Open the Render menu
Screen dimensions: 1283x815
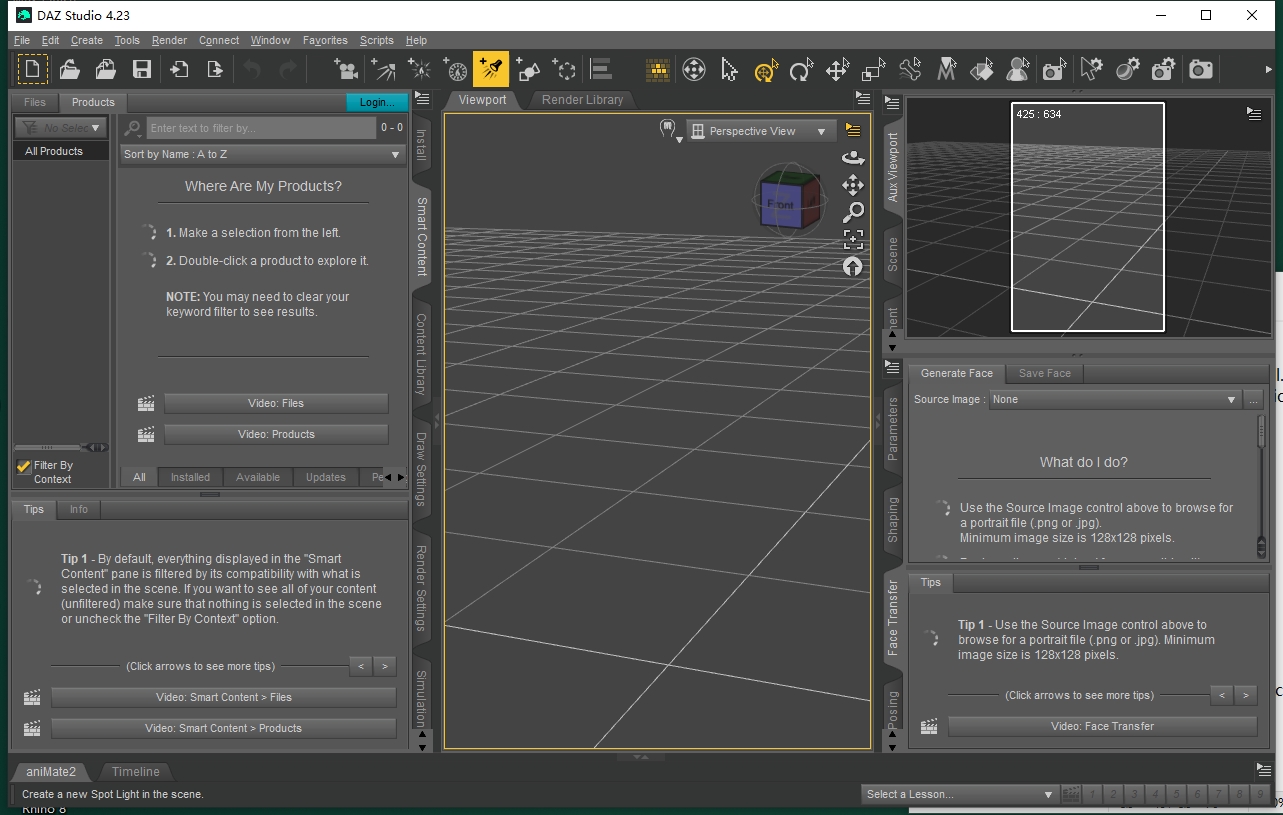[169, 40]
